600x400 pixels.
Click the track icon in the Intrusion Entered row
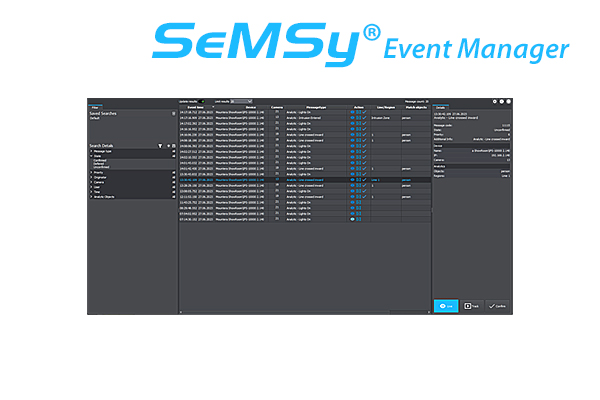point(359,118)
